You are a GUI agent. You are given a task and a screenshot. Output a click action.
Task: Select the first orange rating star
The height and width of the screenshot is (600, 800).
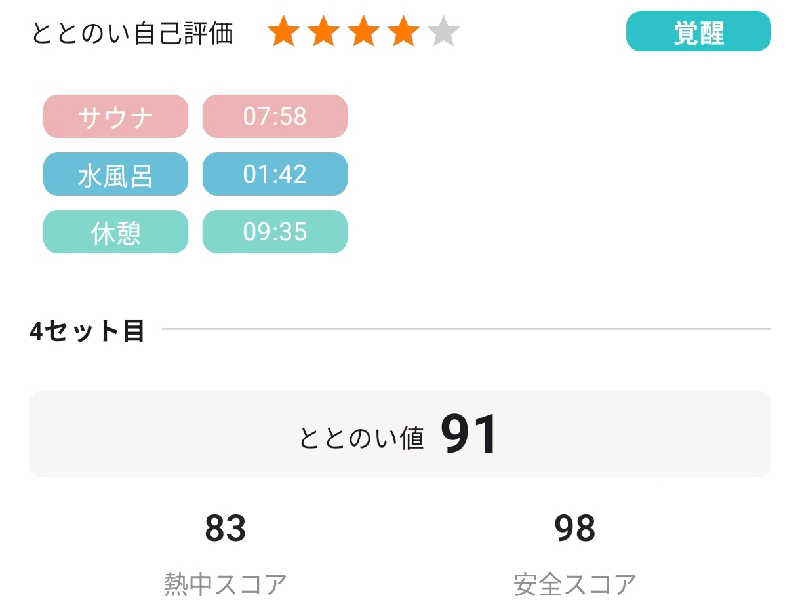(x=284, y=32)
